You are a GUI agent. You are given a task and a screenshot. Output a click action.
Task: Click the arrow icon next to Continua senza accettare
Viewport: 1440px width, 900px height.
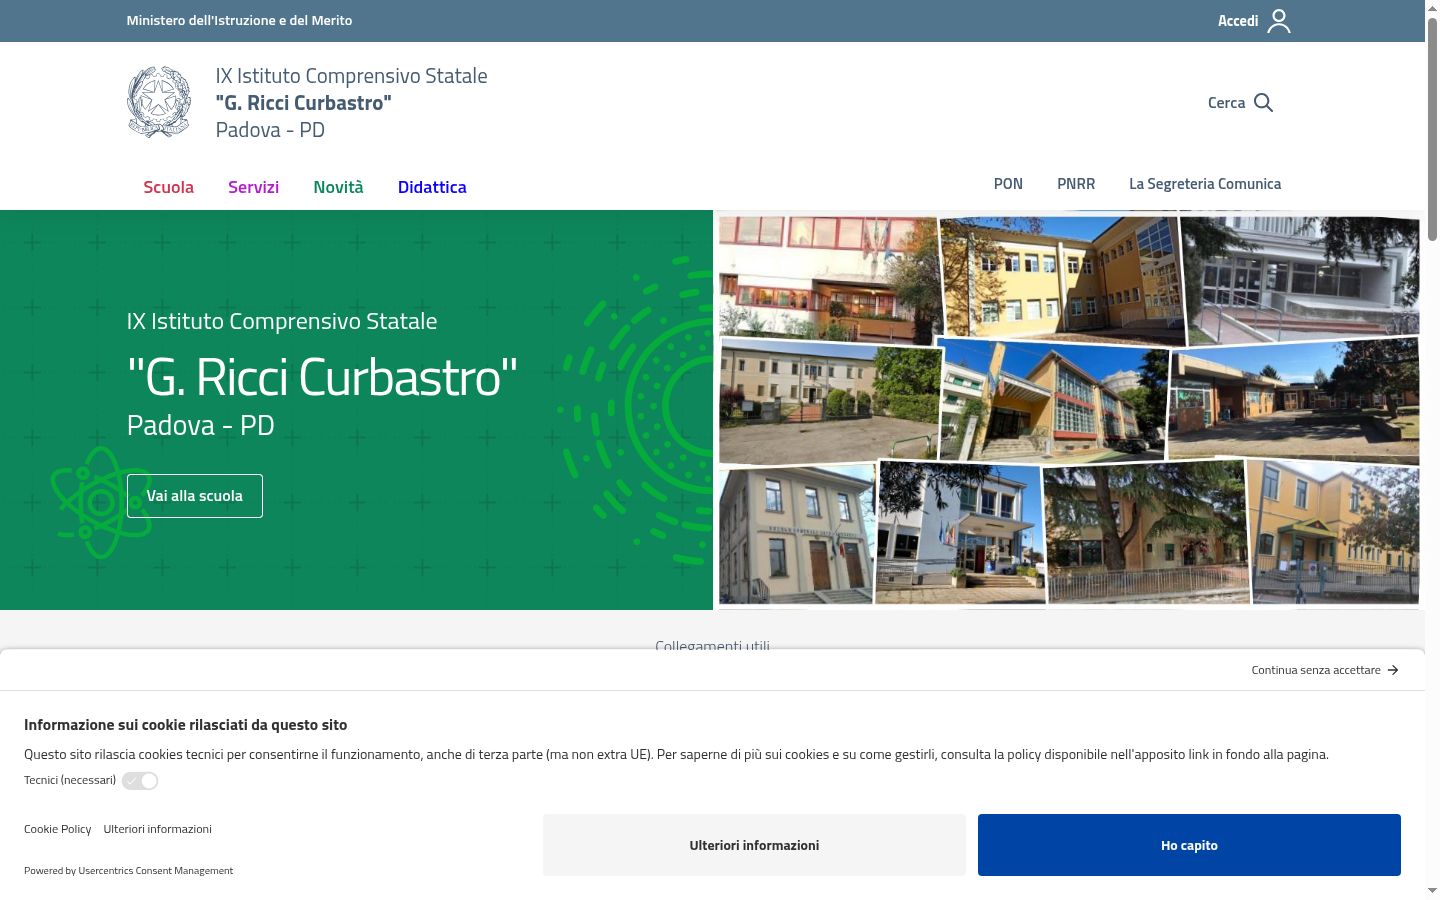pyautogui.click(x=1393, y=670)
